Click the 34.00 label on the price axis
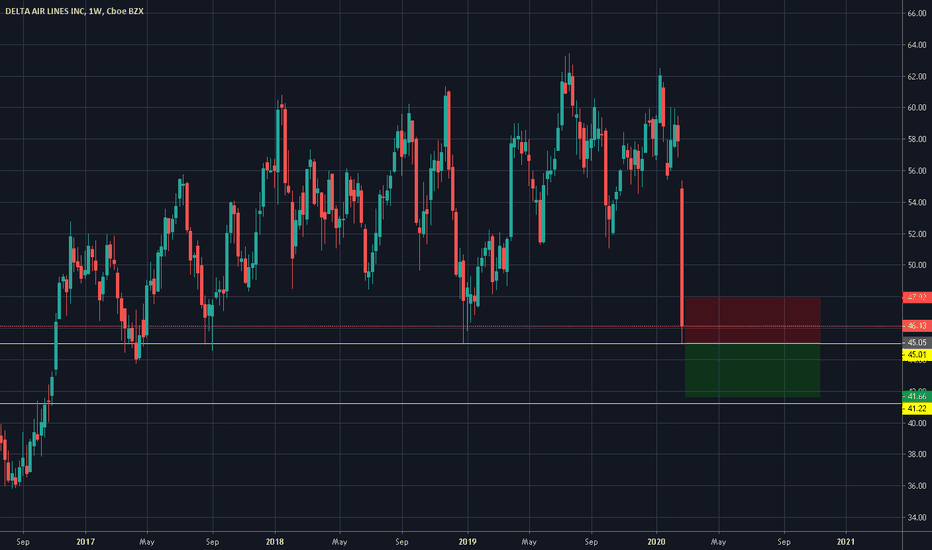Image resolution: width=932 pixels, height=550 pixels. point(917,517)
